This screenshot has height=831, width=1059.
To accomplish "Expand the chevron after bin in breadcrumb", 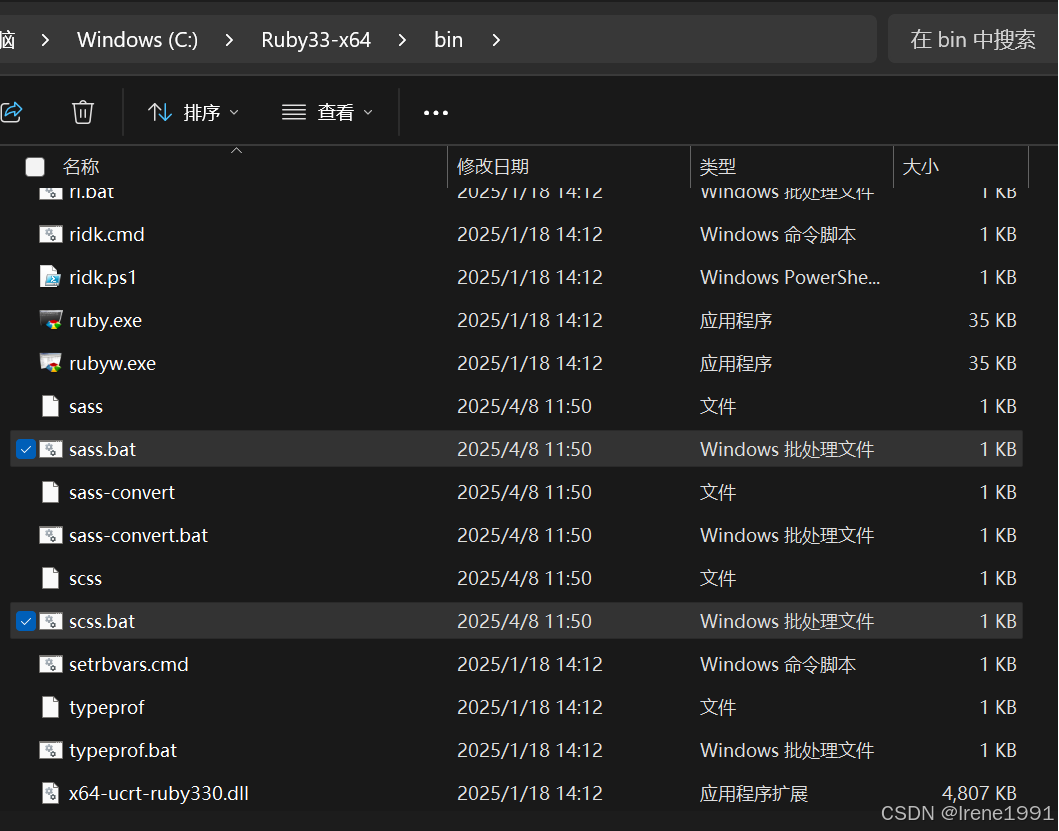I will tap(496, 40).
